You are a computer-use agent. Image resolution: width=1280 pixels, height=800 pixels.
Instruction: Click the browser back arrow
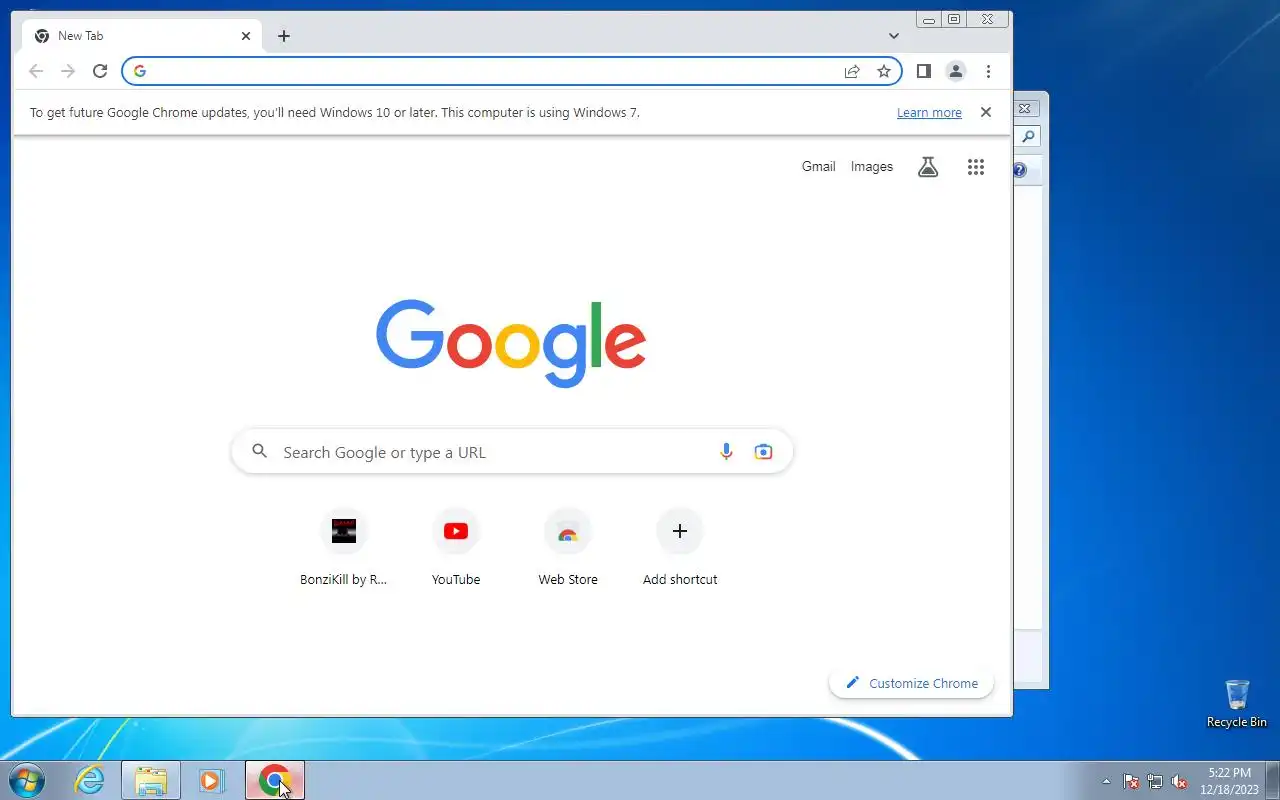tap(36, 71)
